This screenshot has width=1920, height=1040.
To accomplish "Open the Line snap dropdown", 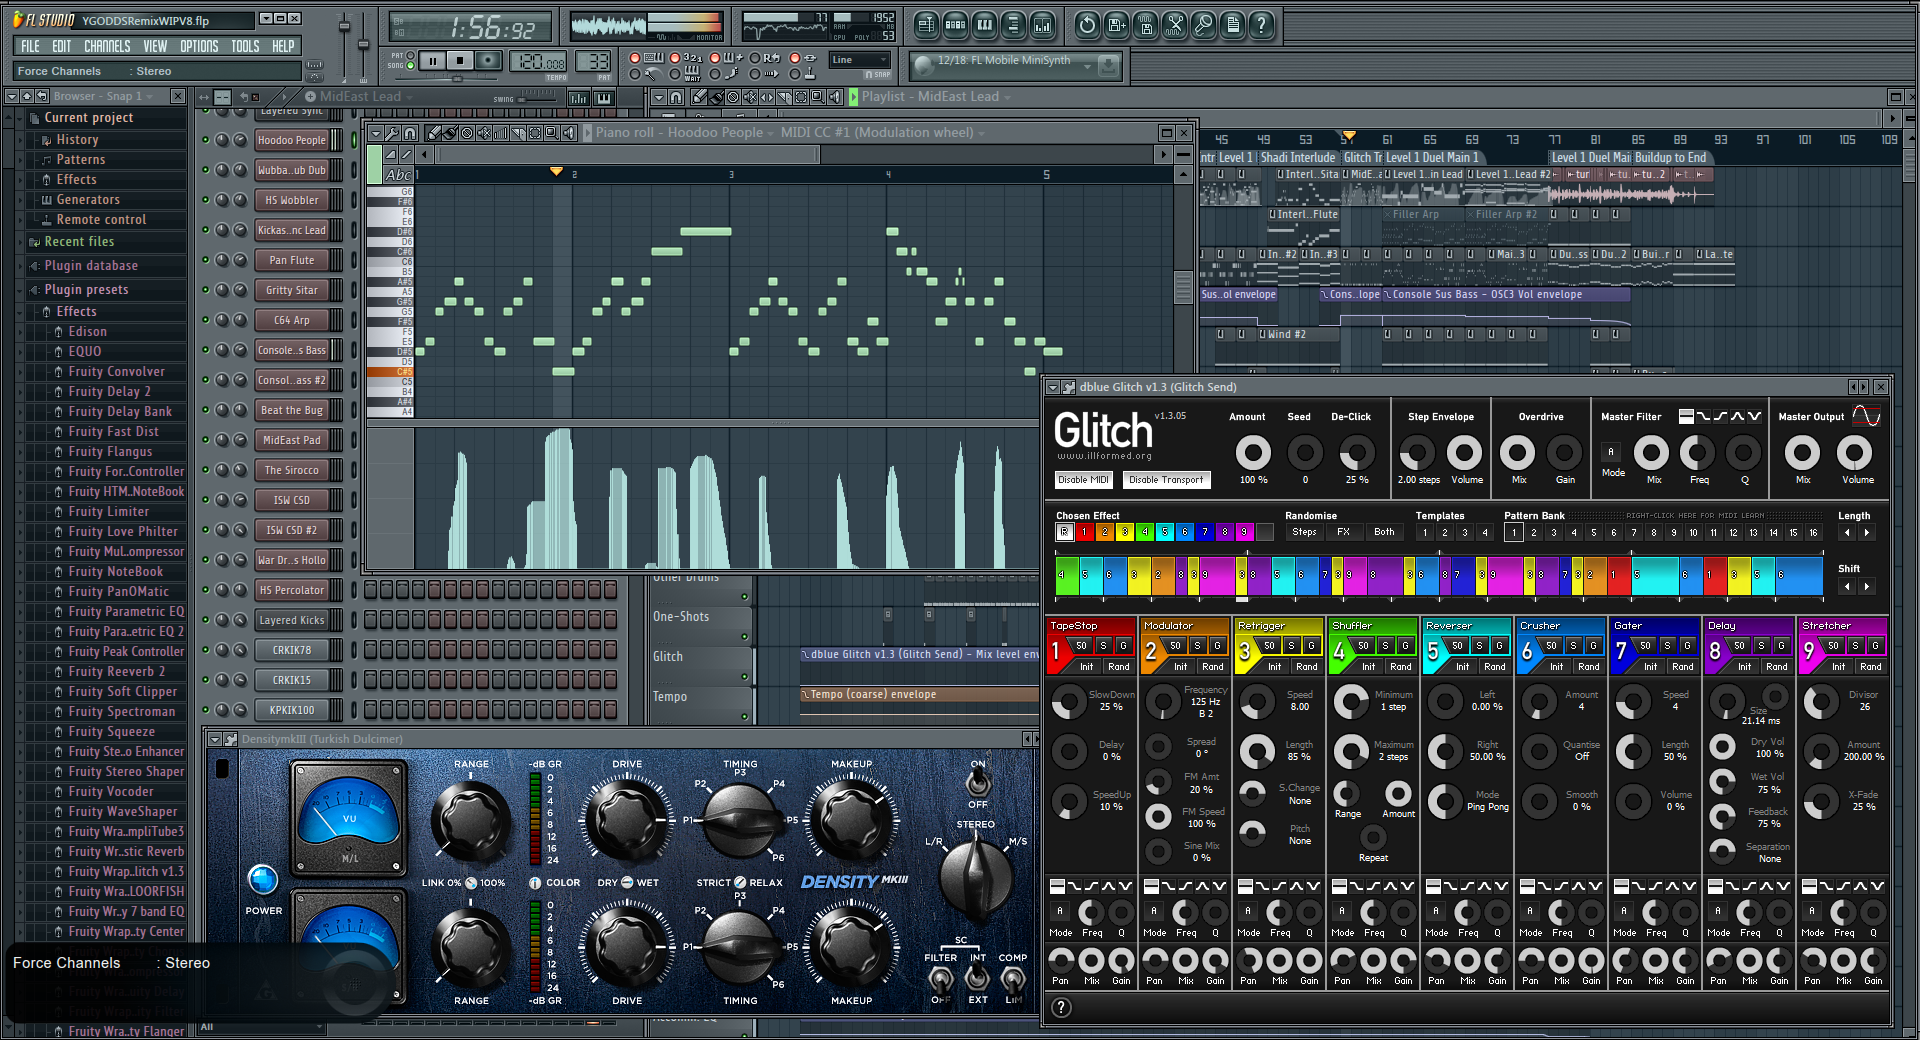I will [x=859, y=60].
